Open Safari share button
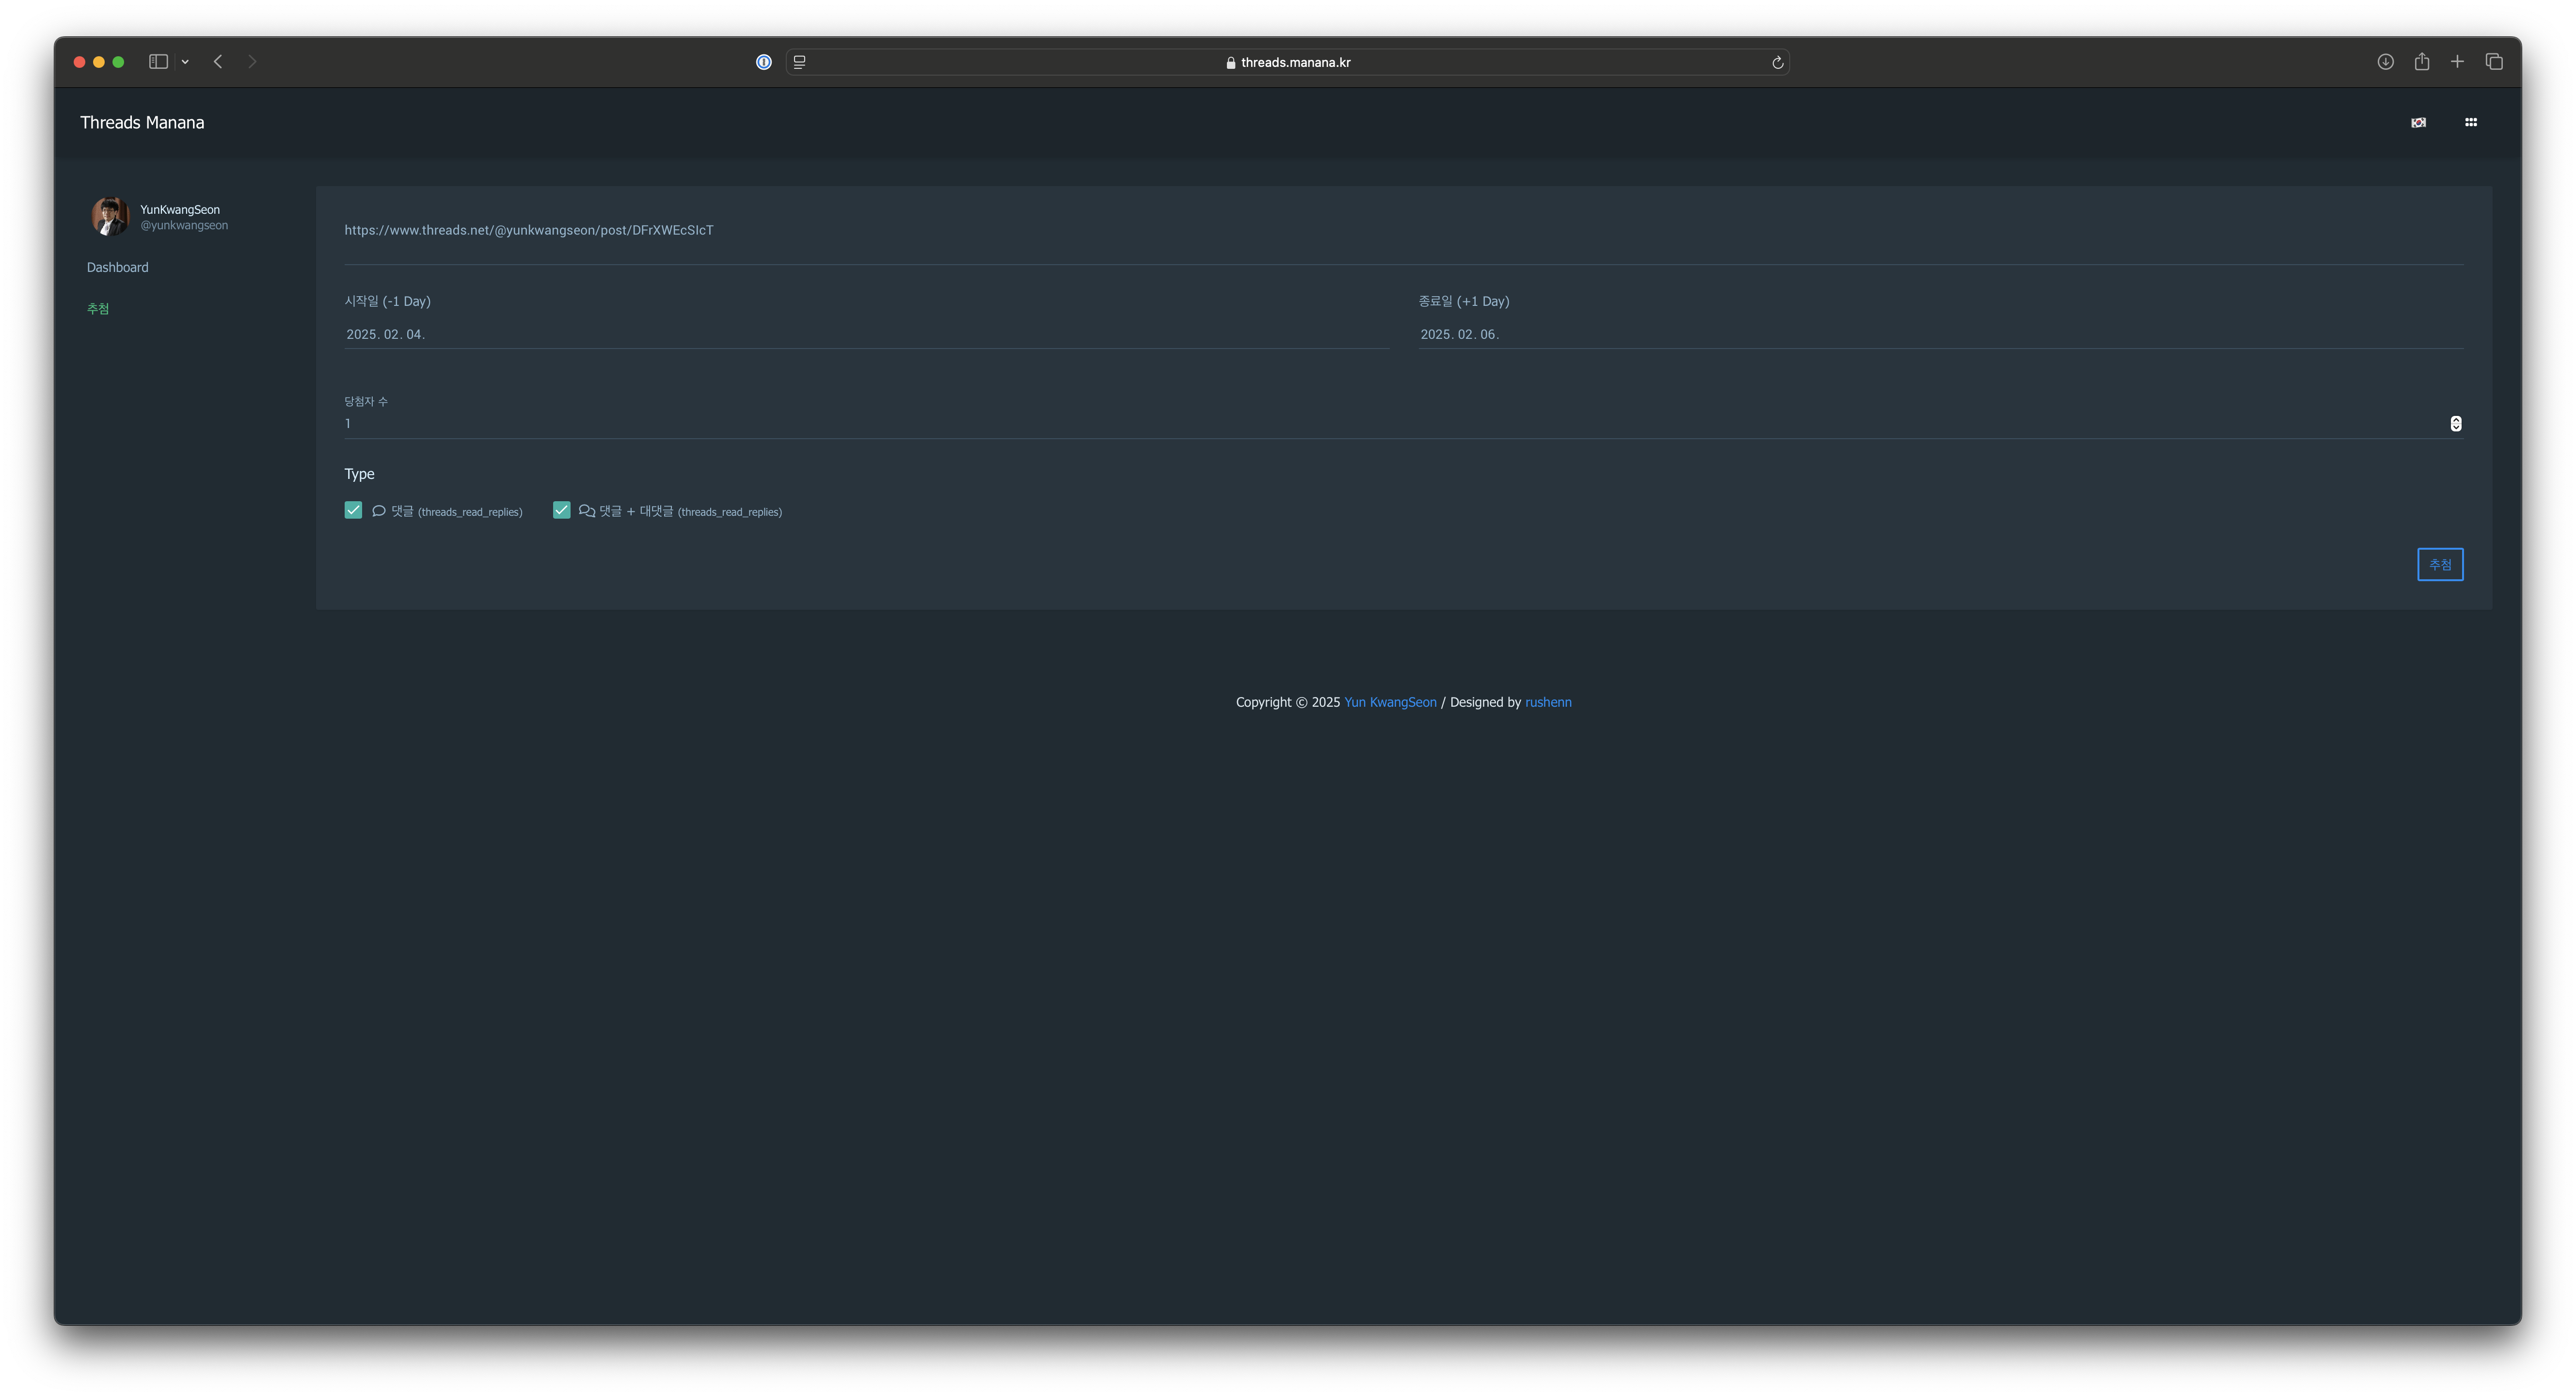2576x1397 pixels. tap(2422, 62)
